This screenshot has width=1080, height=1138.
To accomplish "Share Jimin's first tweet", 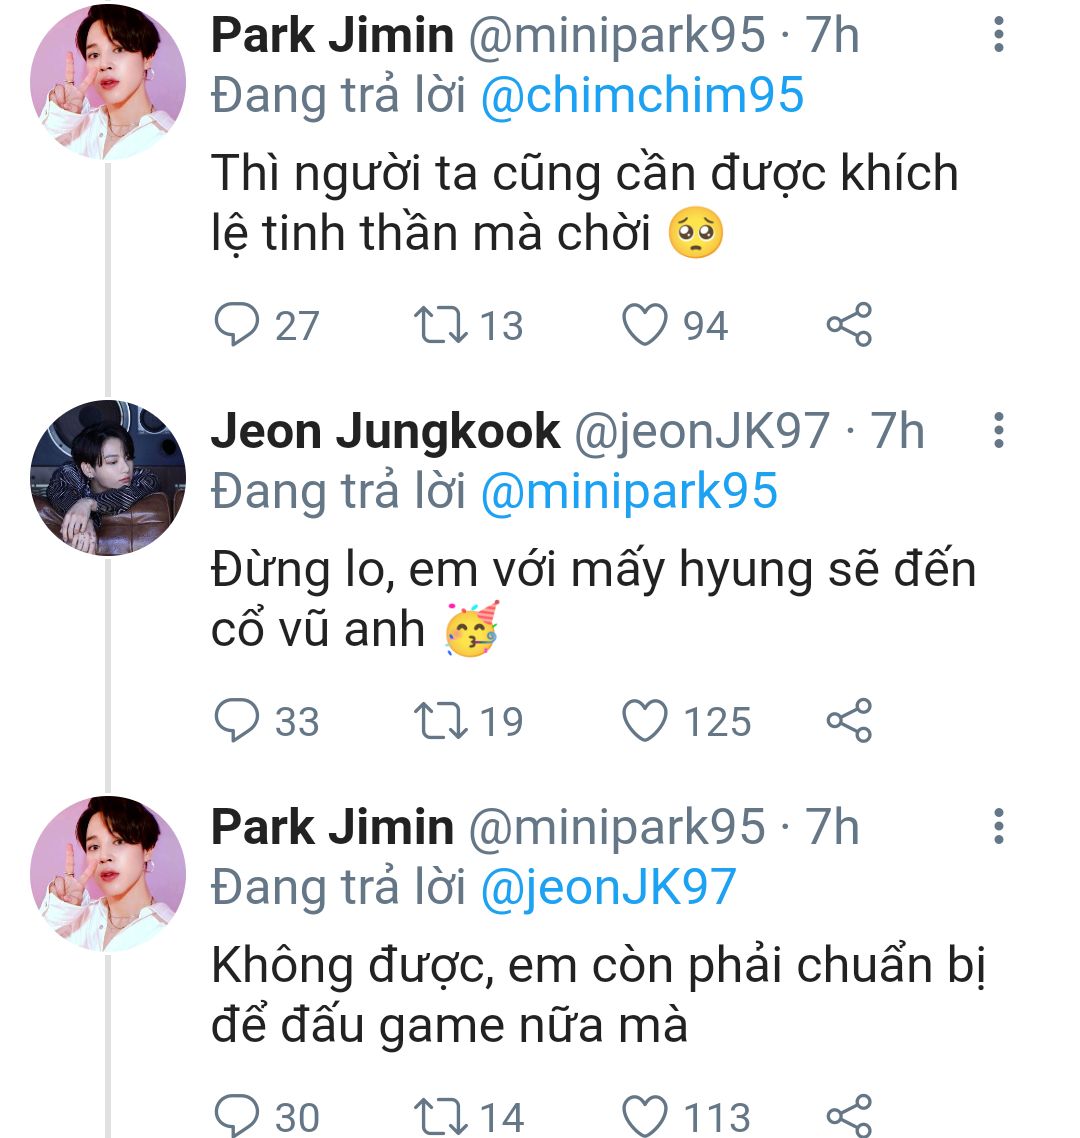I will point(849,326).
